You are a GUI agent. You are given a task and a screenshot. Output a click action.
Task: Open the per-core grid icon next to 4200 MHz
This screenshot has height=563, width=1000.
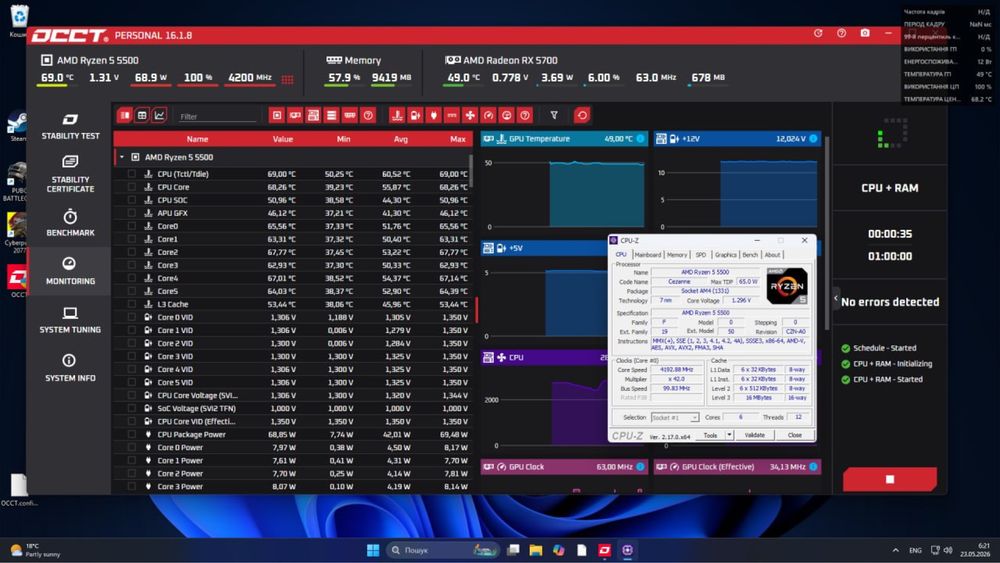(x=288, y=80)
